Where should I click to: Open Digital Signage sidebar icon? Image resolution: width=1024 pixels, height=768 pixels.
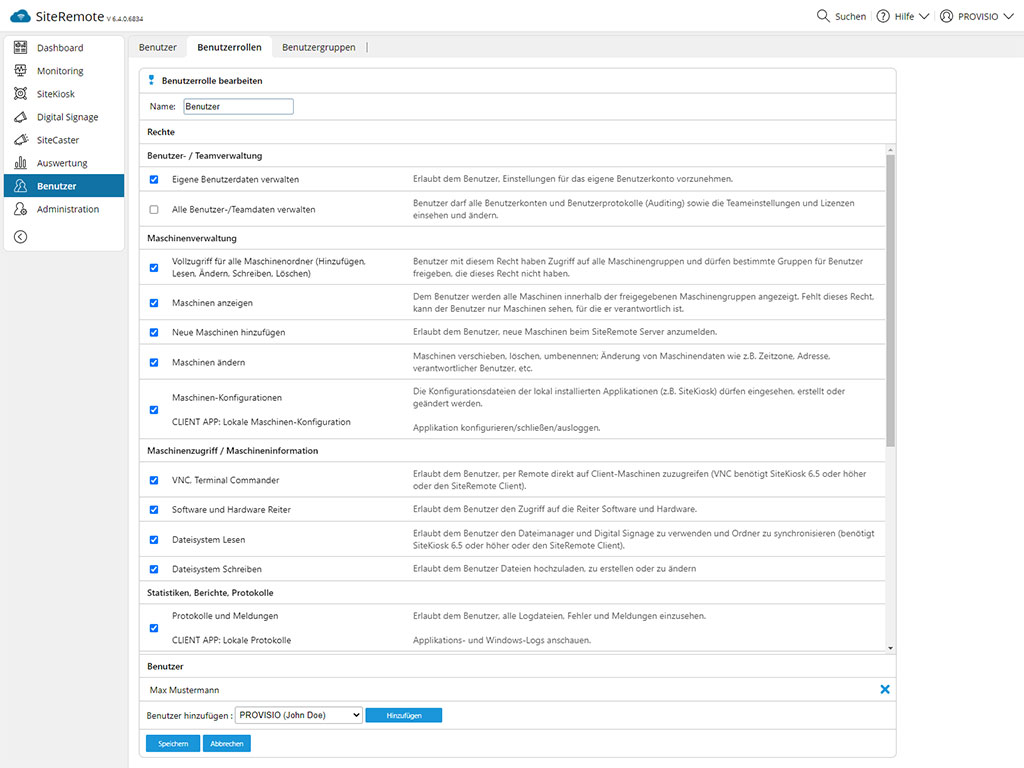(20, 117)
